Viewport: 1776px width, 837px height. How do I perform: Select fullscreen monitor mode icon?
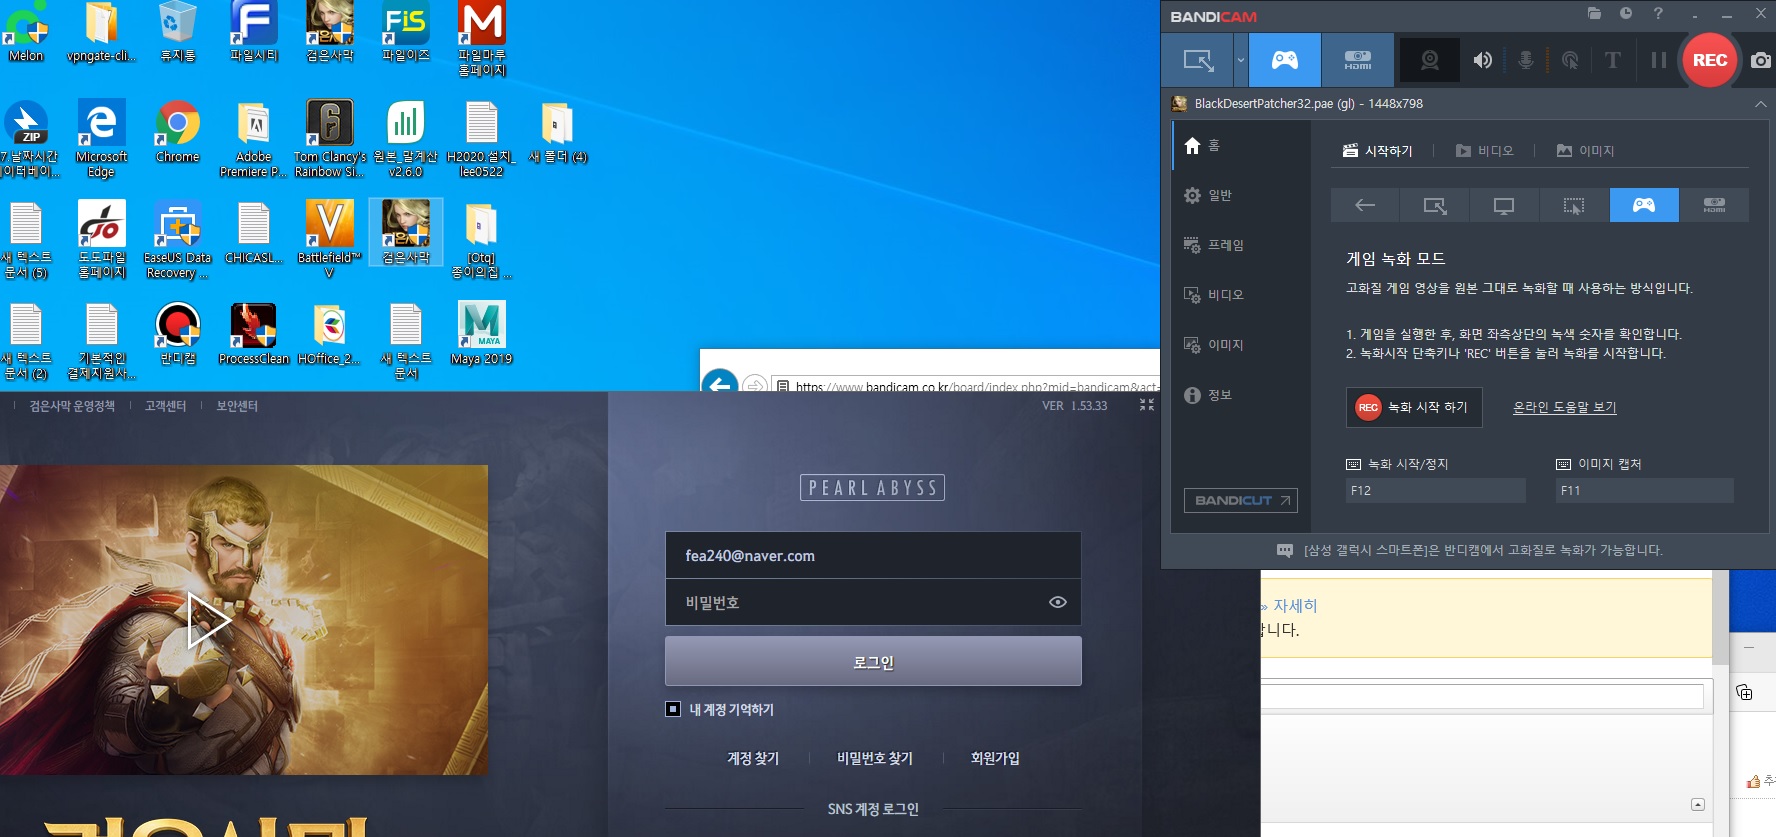click(x=1504, y=205)
